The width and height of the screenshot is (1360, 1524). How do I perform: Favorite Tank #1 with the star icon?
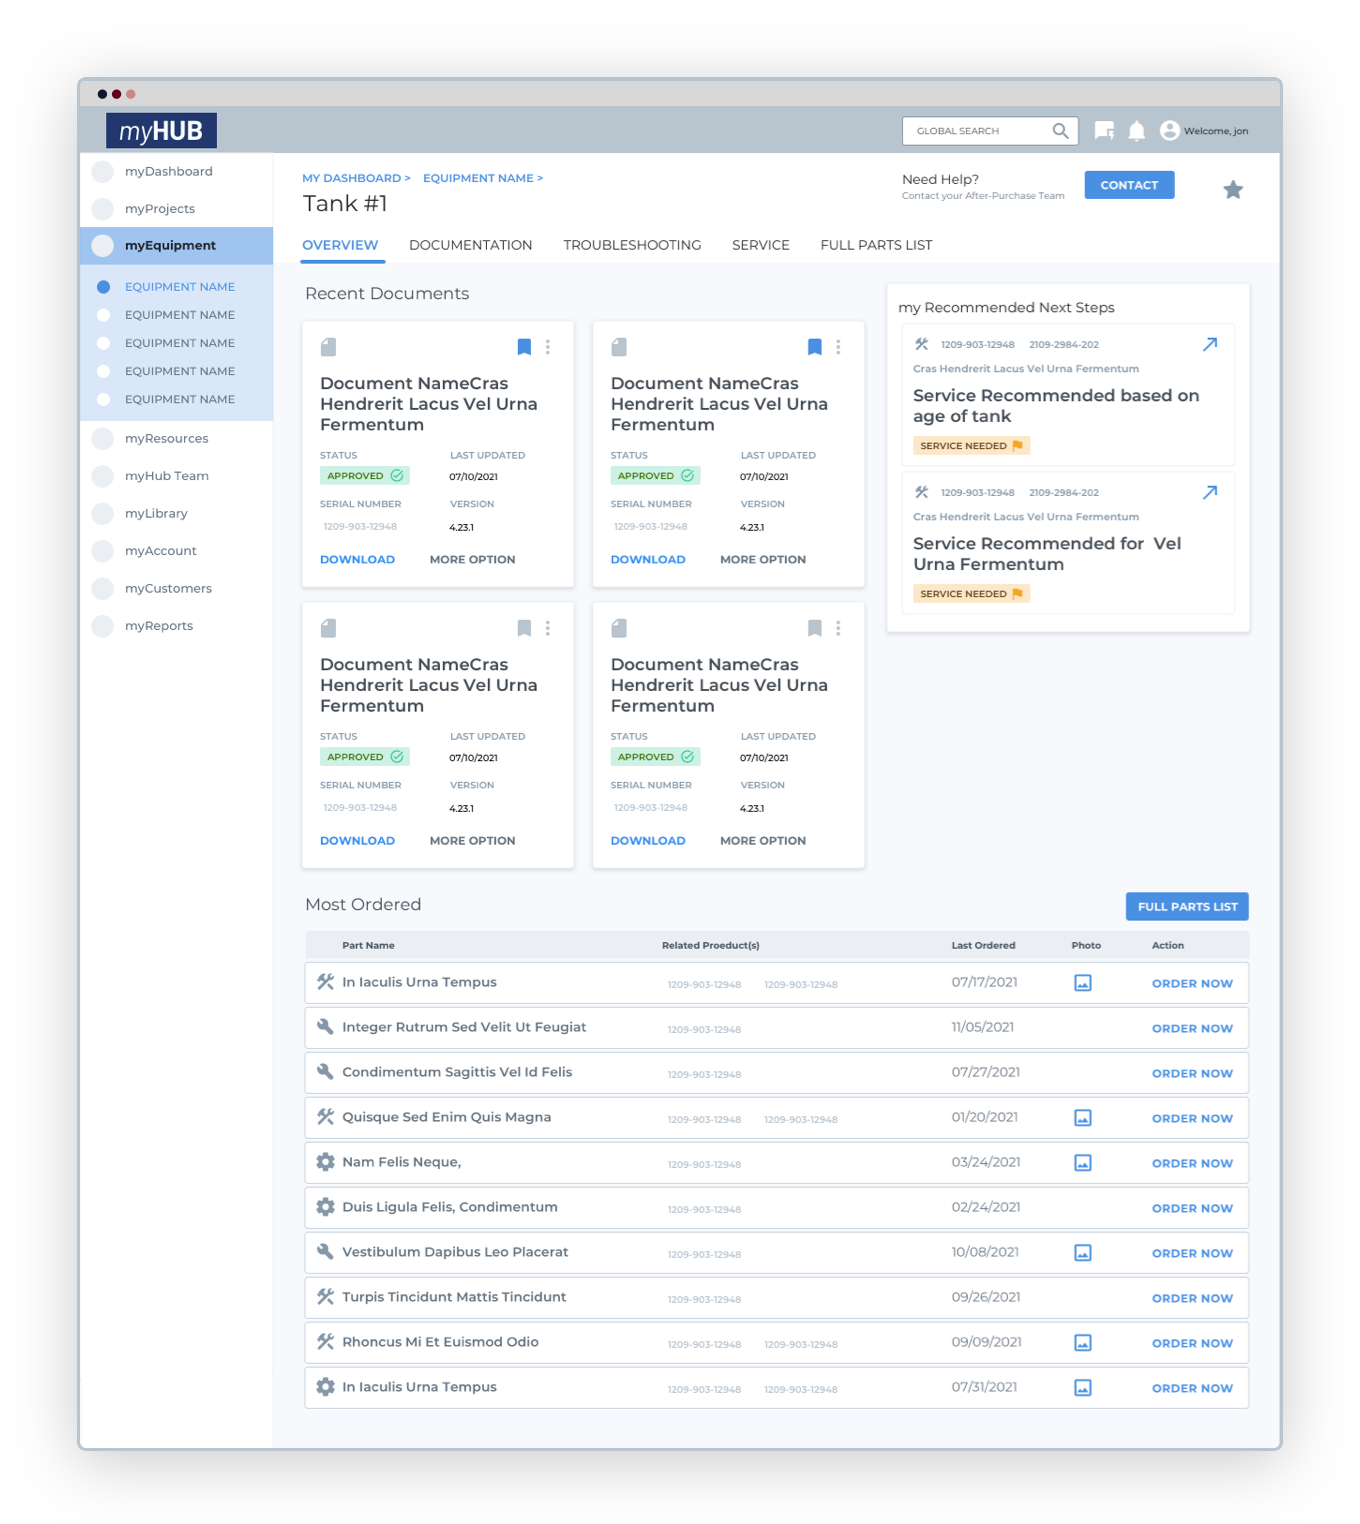[x=1233, y=190]
